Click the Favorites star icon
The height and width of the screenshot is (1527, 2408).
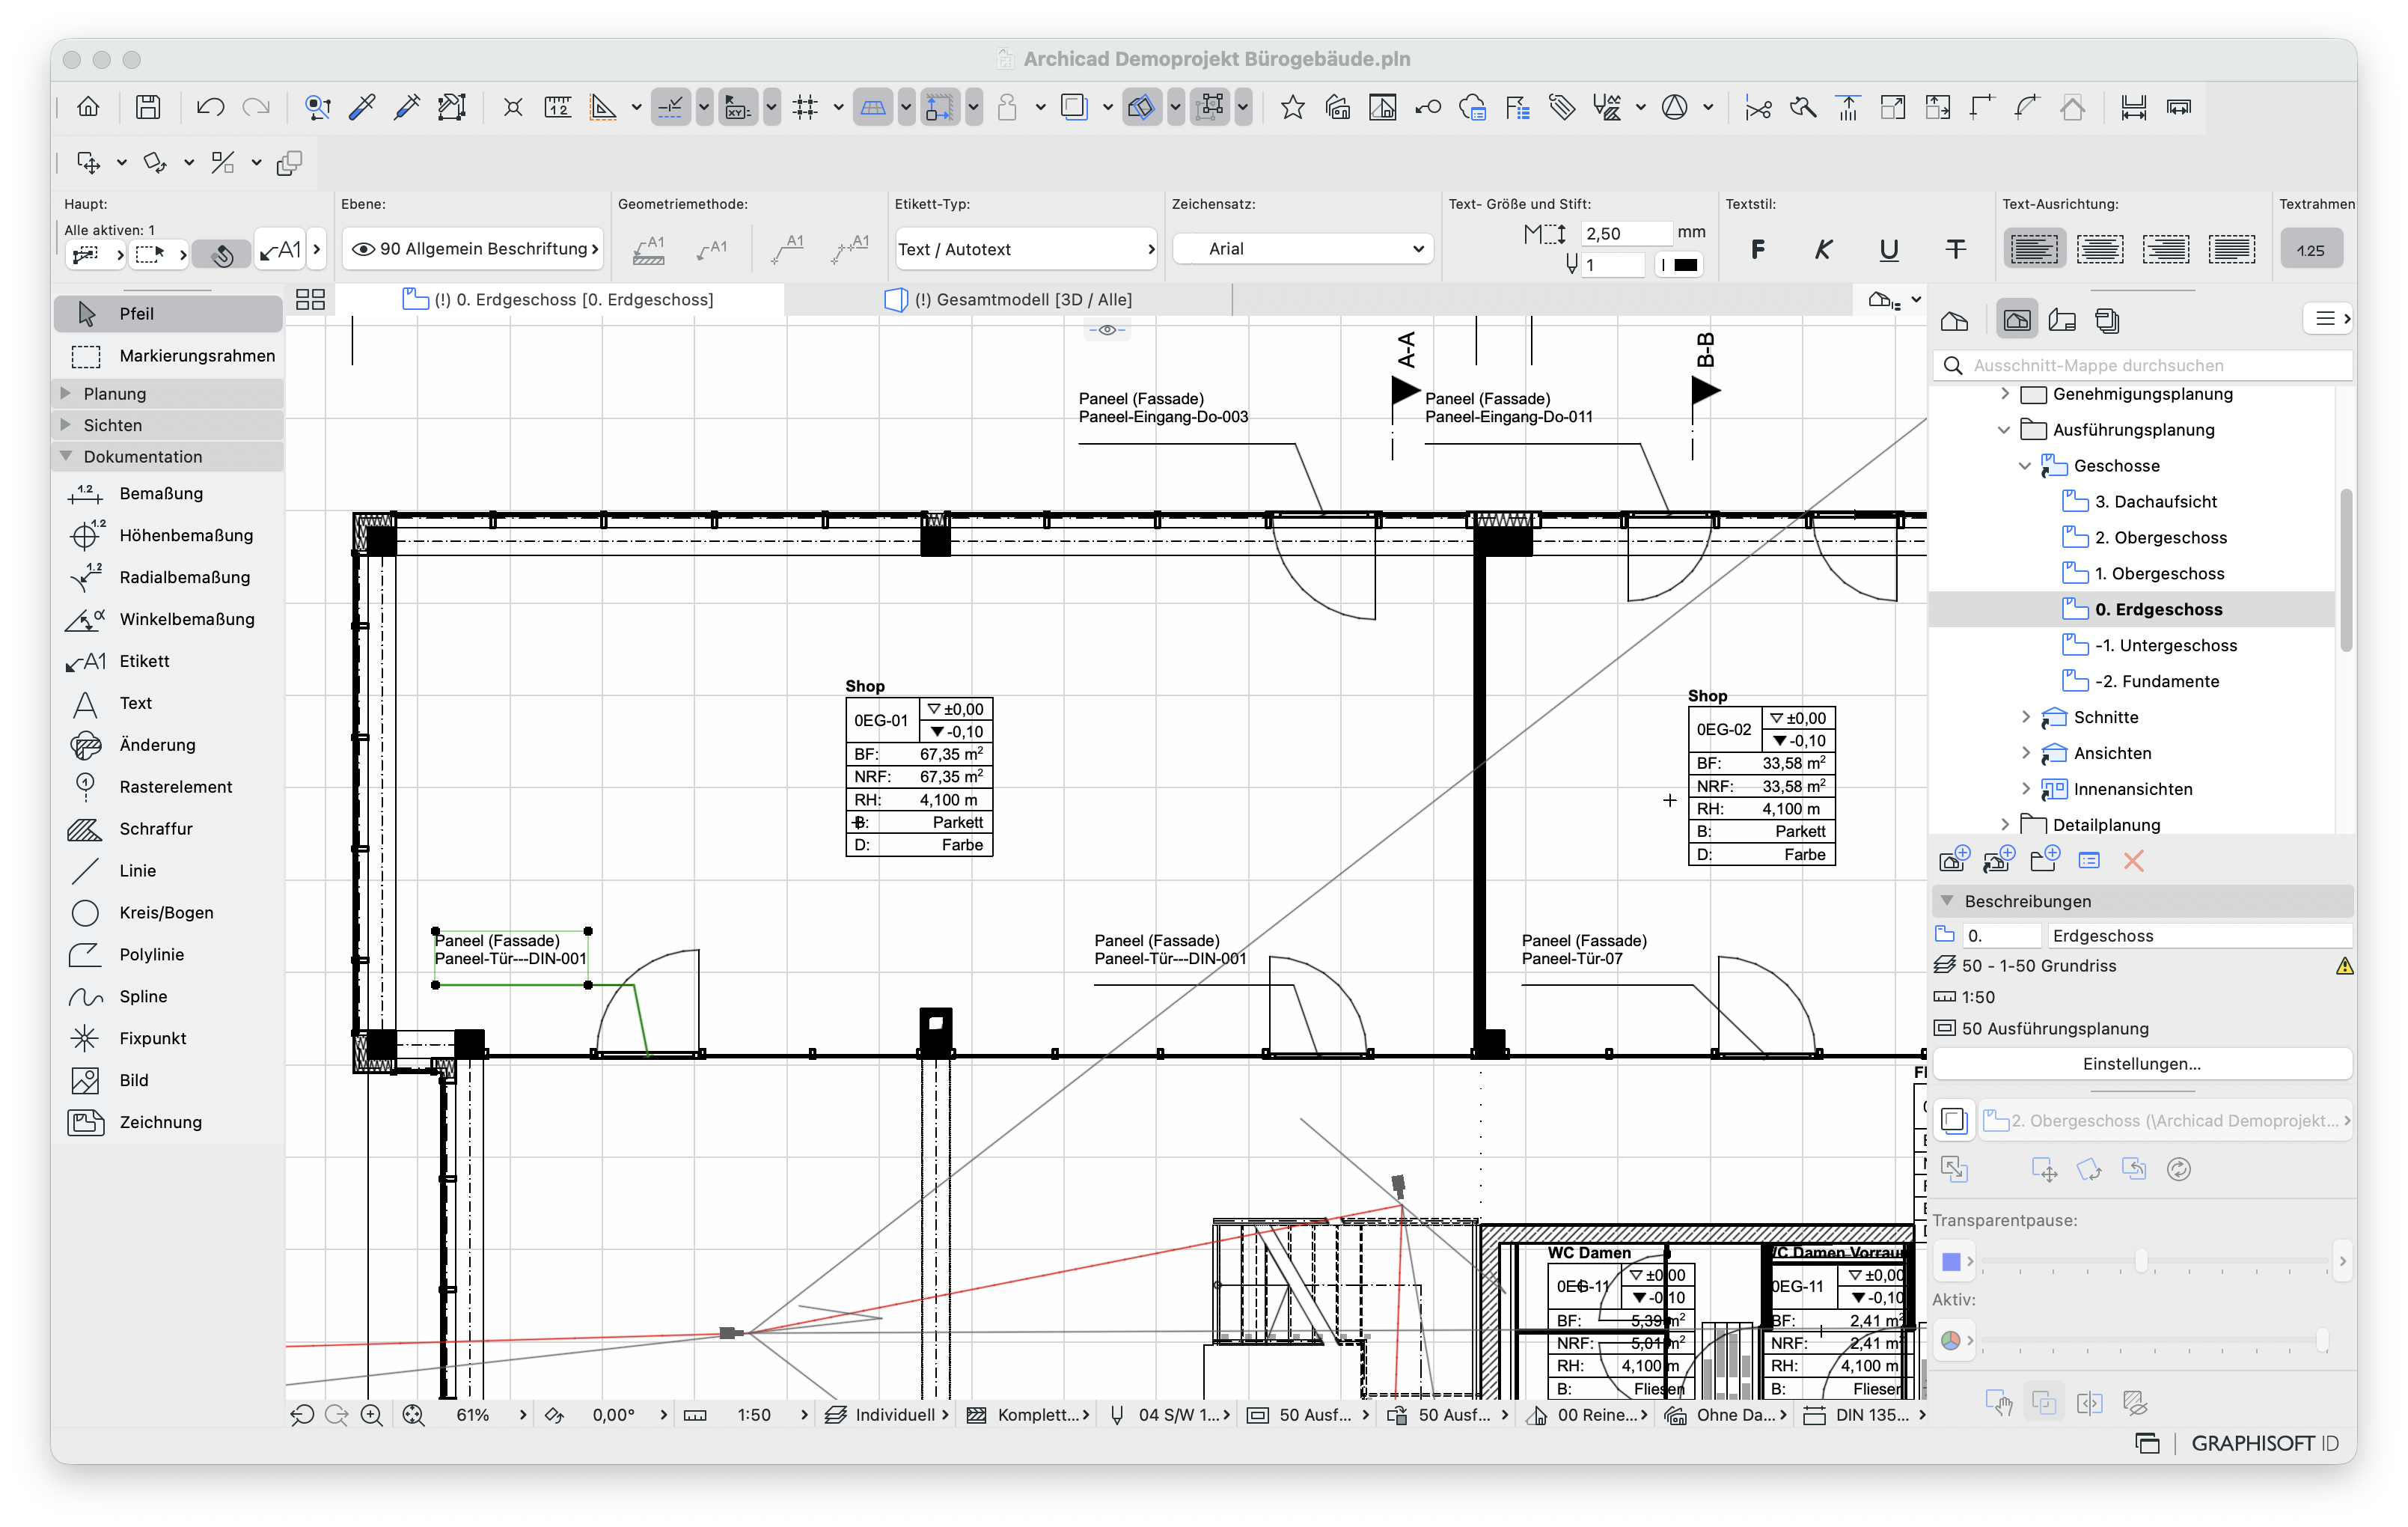pos(1293,107)
